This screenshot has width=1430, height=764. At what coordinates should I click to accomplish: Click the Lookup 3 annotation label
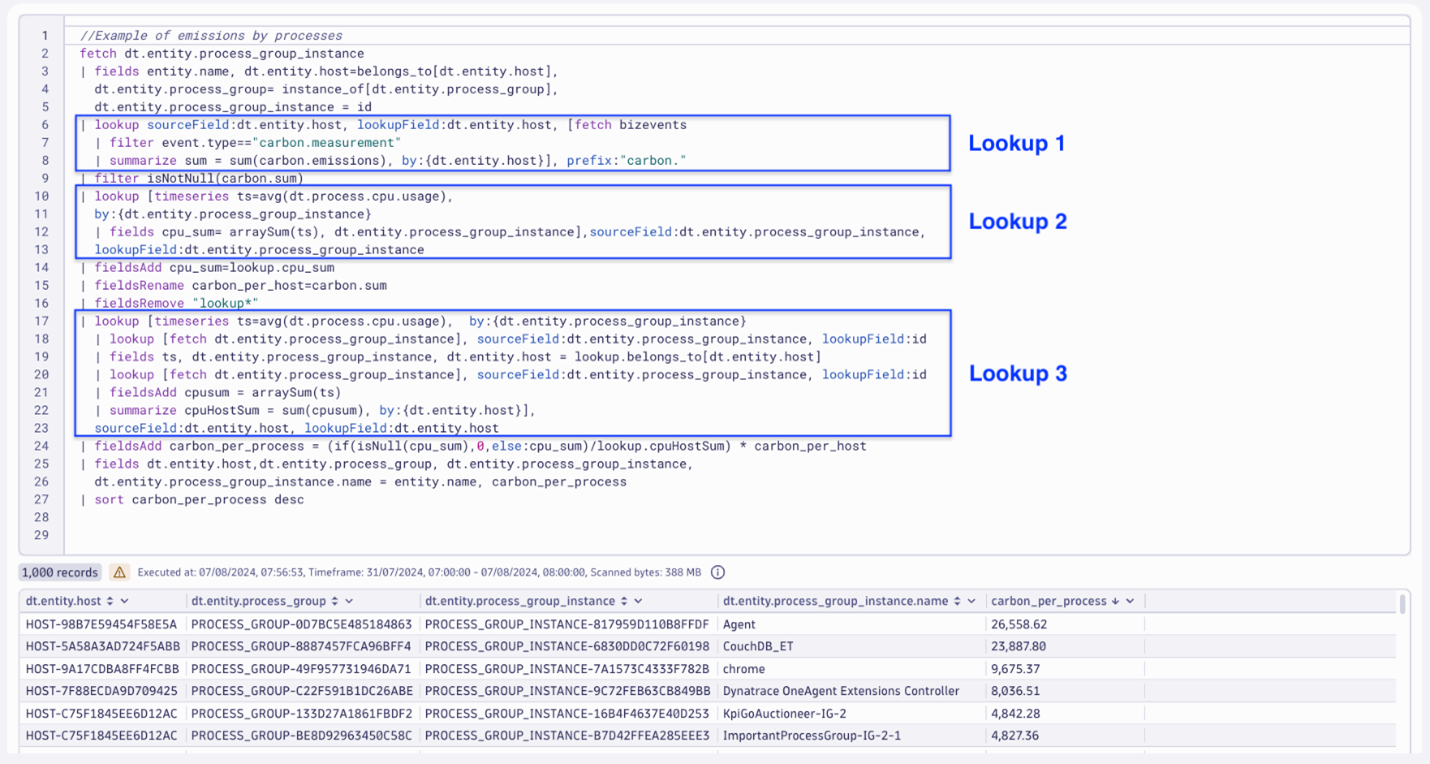coord(1017,374)
